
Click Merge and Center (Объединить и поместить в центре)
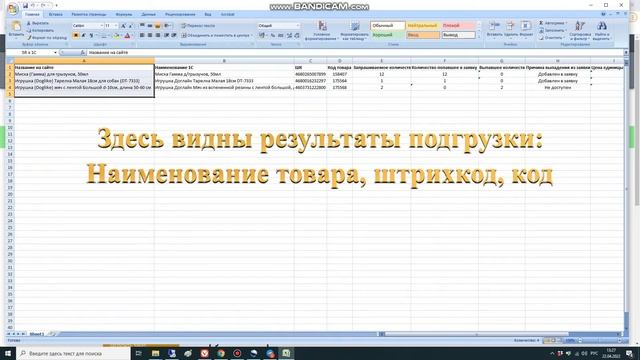tap(217, 36)
